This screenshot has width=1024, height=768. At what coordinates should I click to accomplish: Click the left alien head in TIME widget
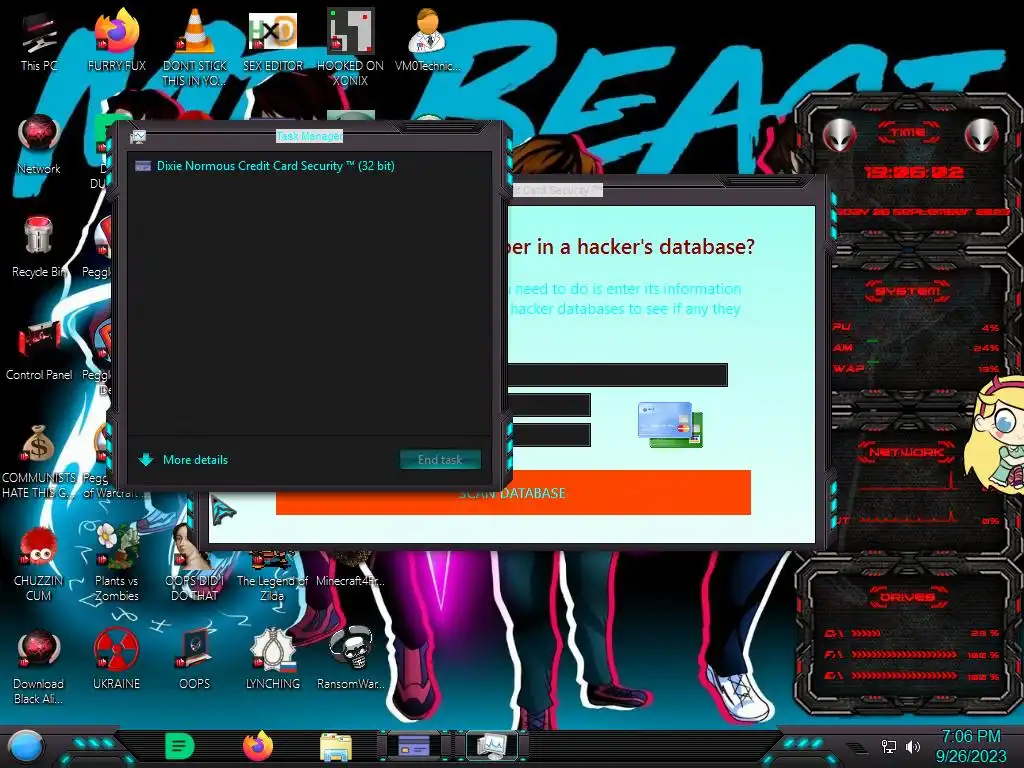click(839, 136)
